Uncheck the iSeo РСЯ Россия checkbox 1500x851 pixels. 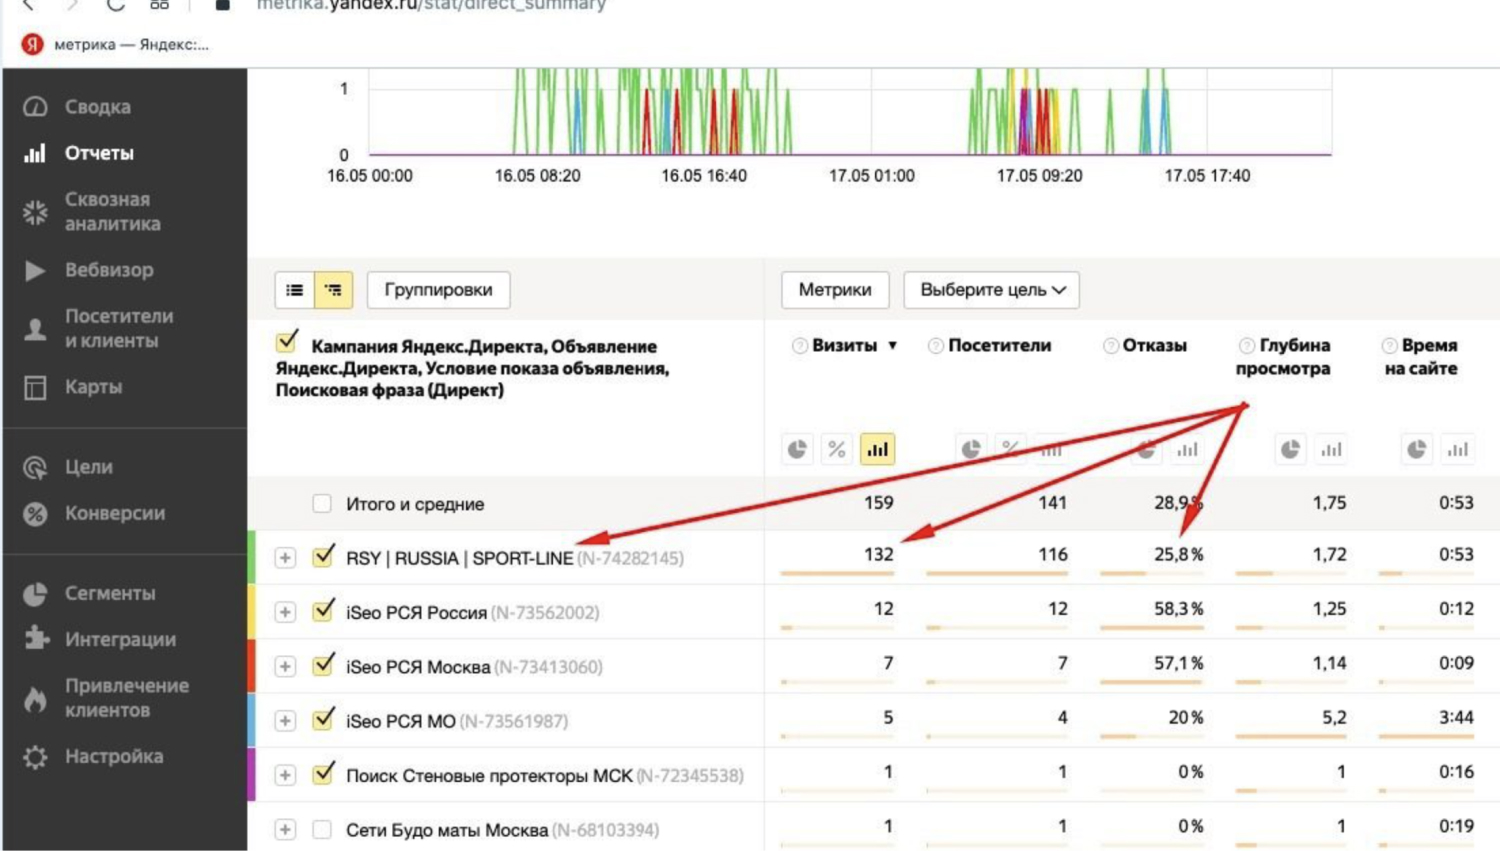[x=323, y=610]
